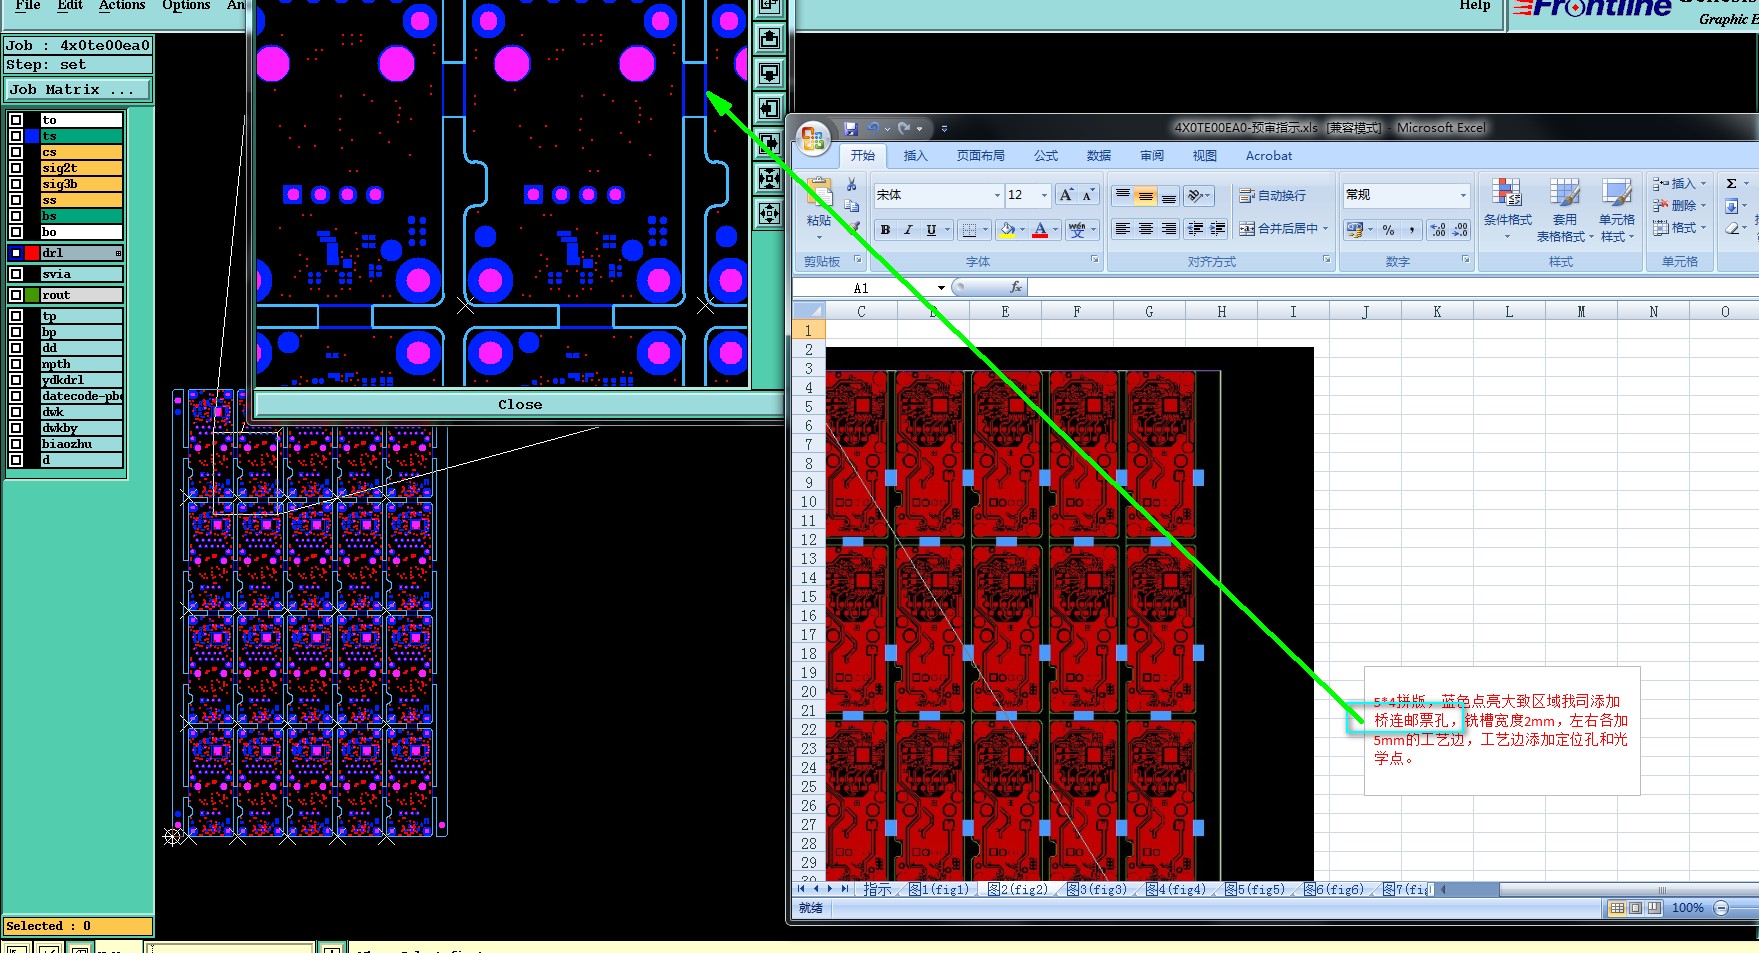This screenshot has width=1759, height=953.
Task: Open the Genesis Options menu
Action: pyautogui.click(x=186, y=6)
